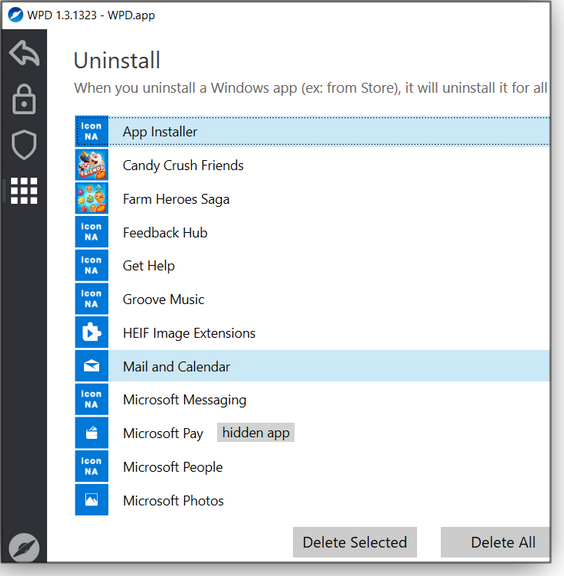Click the Microsoft Photos picture icon

(x=92, y=500)
